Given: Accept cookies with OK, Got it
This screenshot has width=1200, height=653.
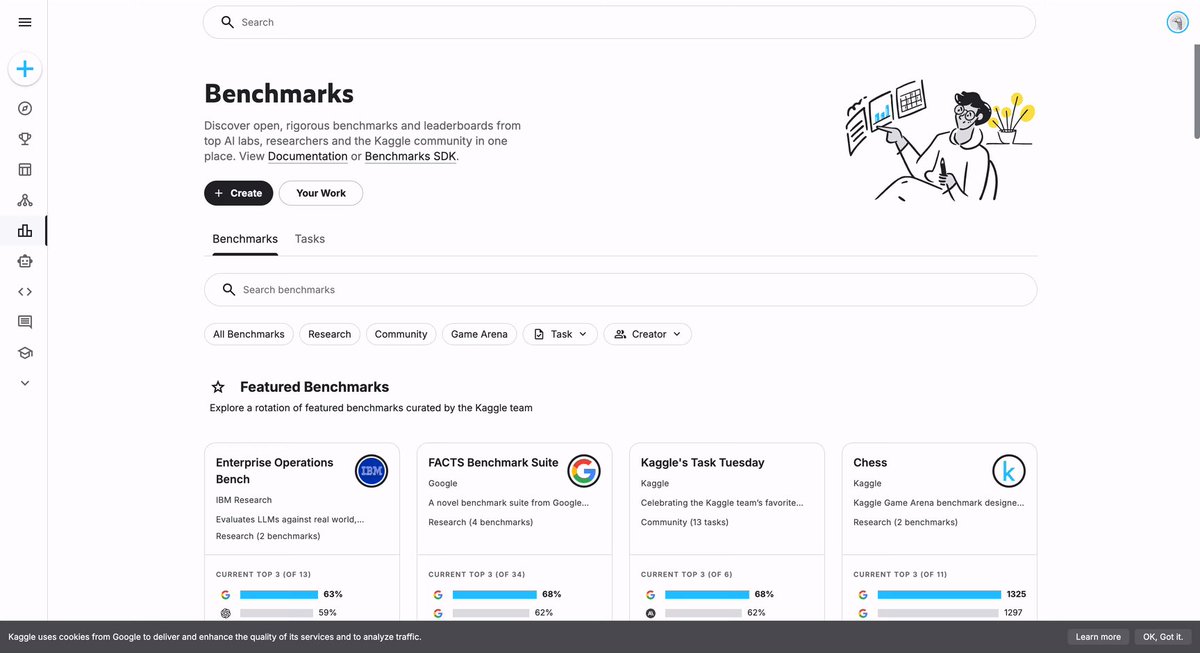Looking at the screenshot, I should 1164,637.
